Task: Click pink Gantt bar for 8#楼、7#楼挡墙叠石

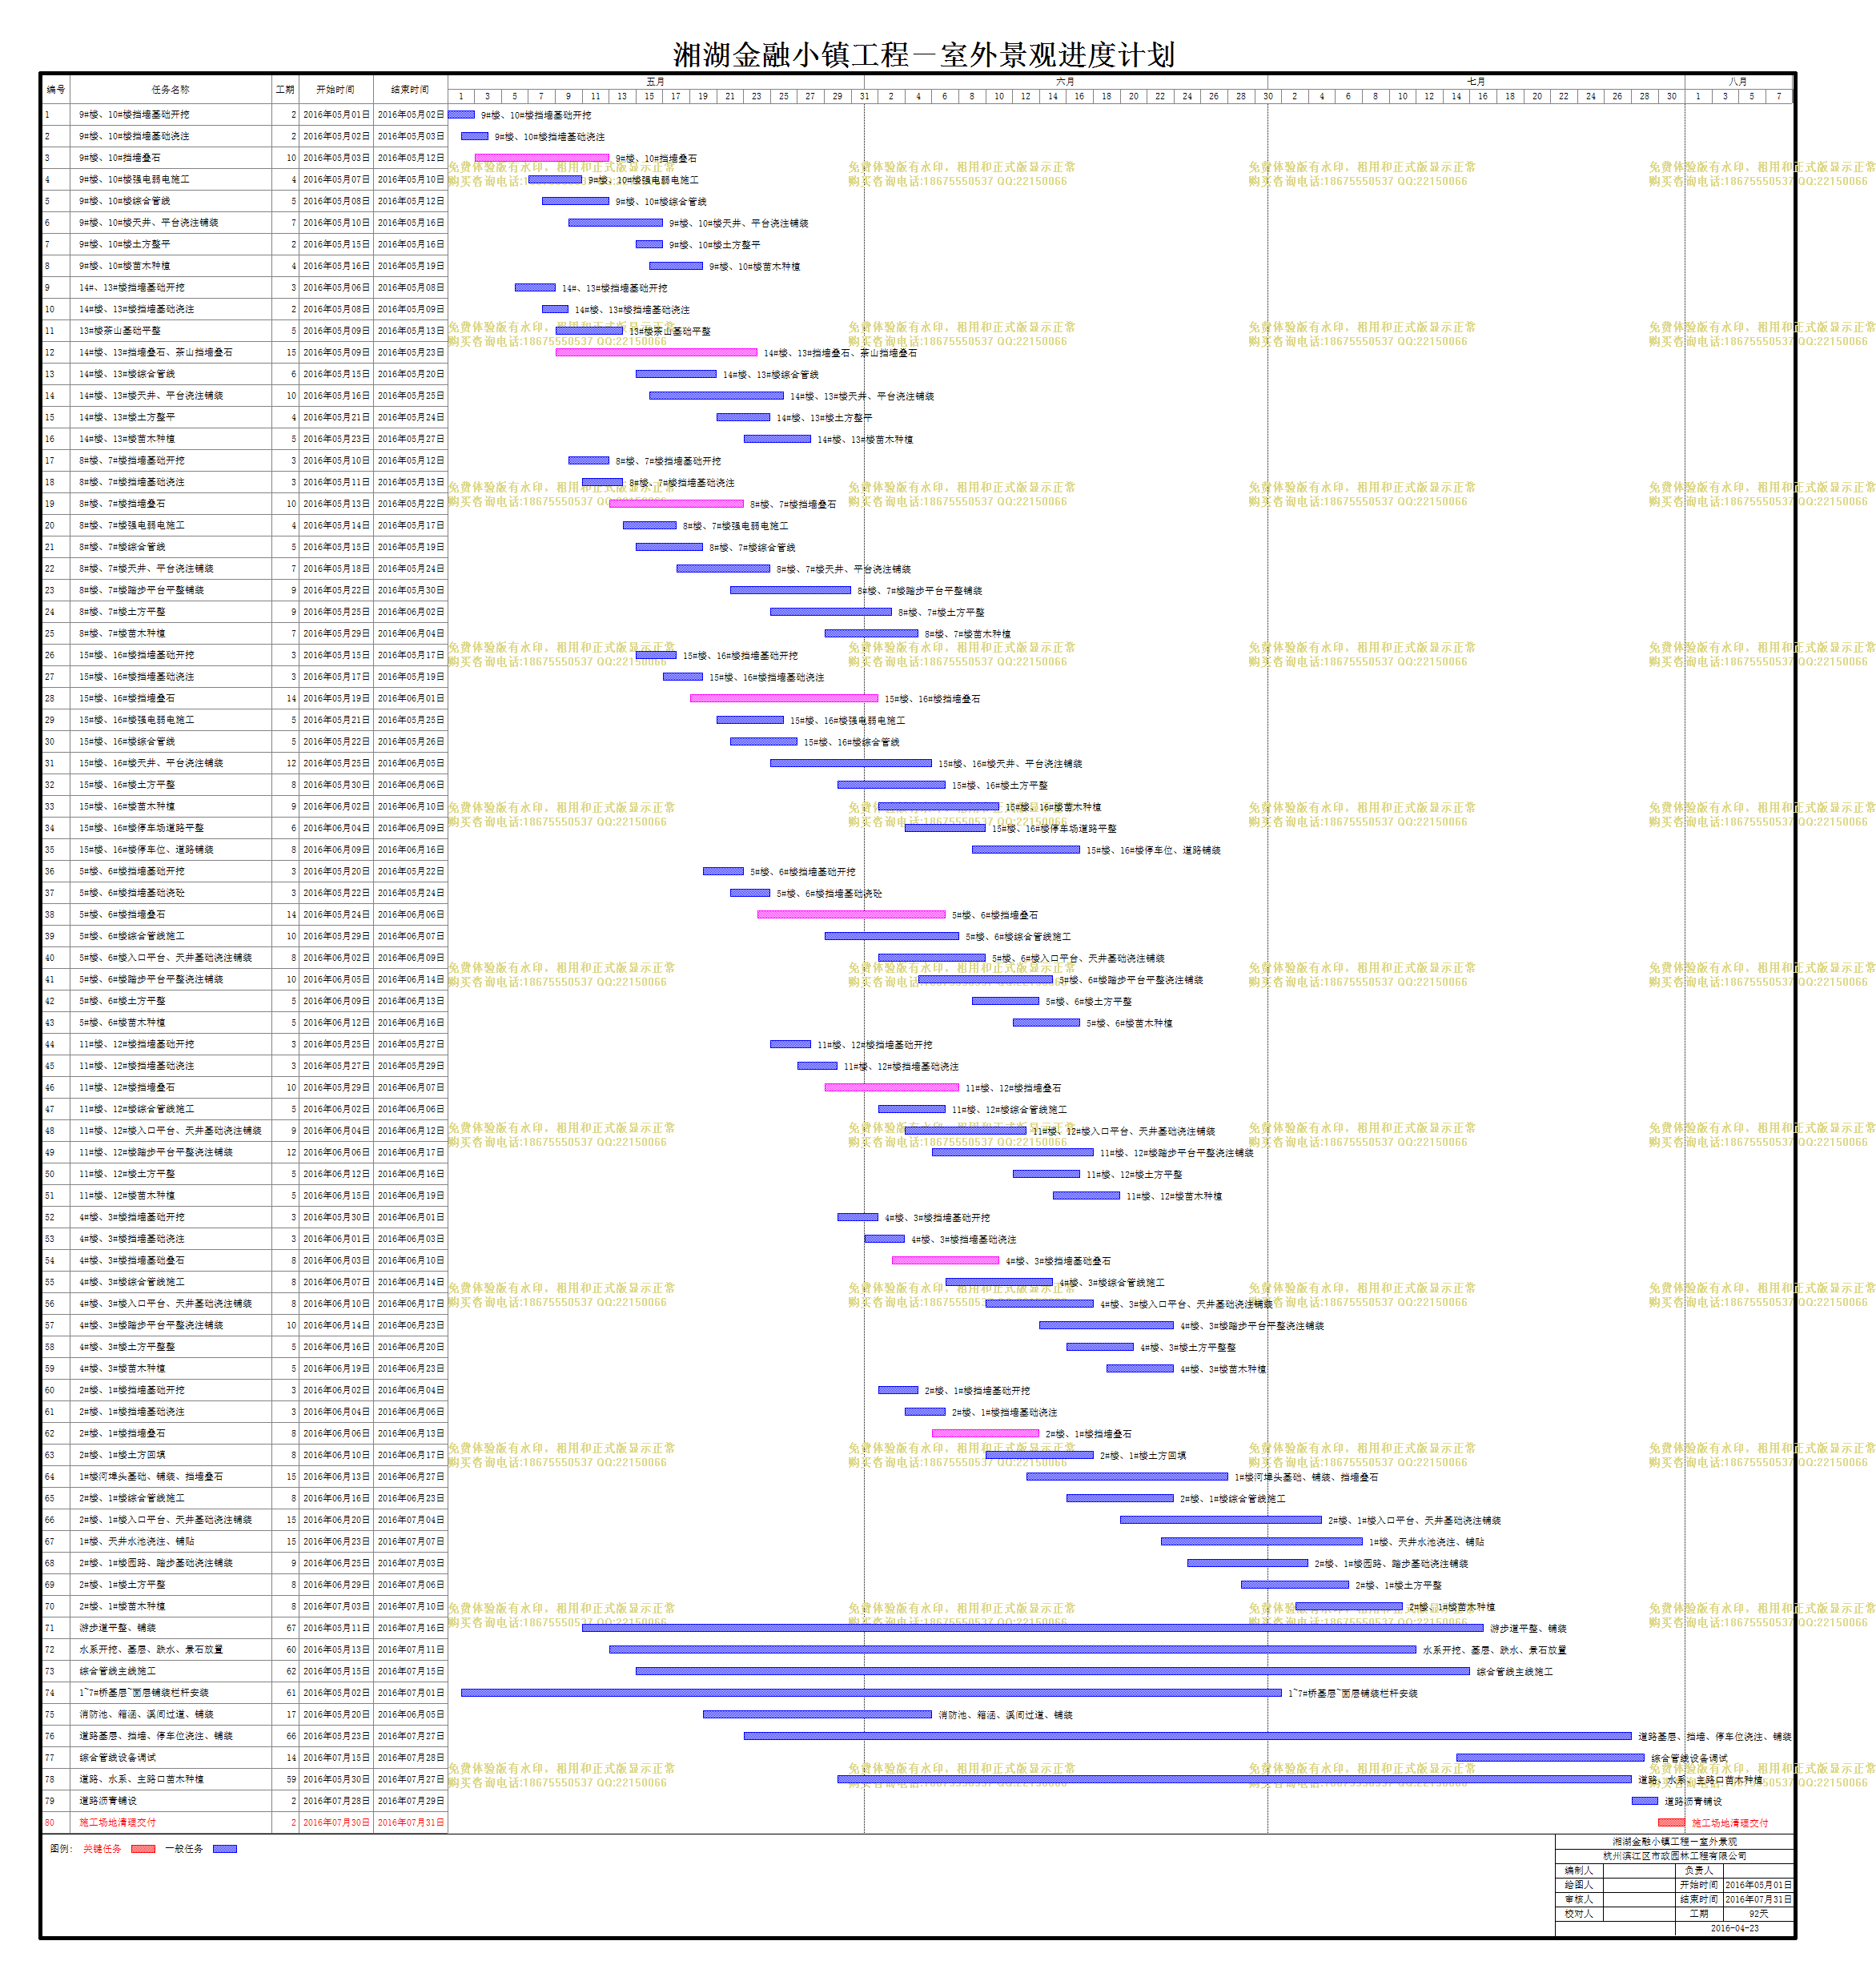Action: pyautogui.click(x=676, y=503)
